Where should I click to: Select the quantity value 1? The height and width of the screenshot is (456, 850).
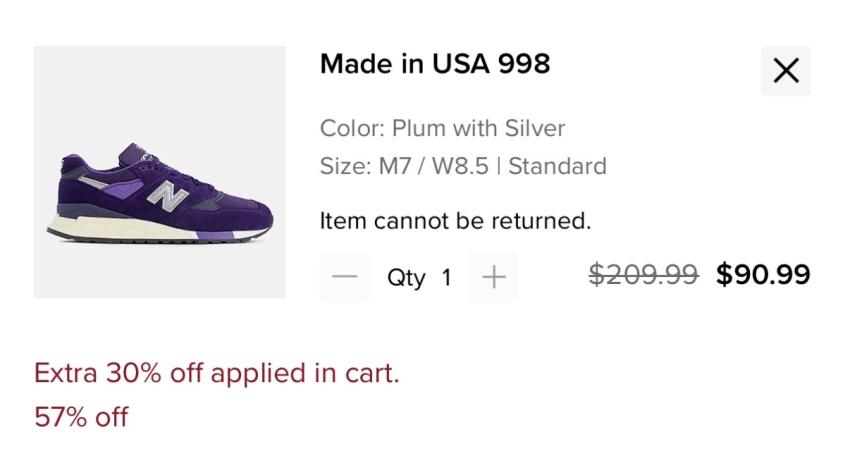(x=447, y=278)
